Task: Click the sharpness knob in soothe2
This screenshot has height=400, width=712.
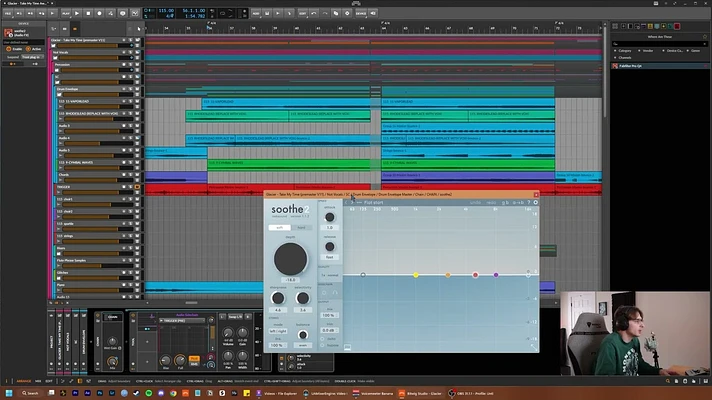Action: [278, 298]
